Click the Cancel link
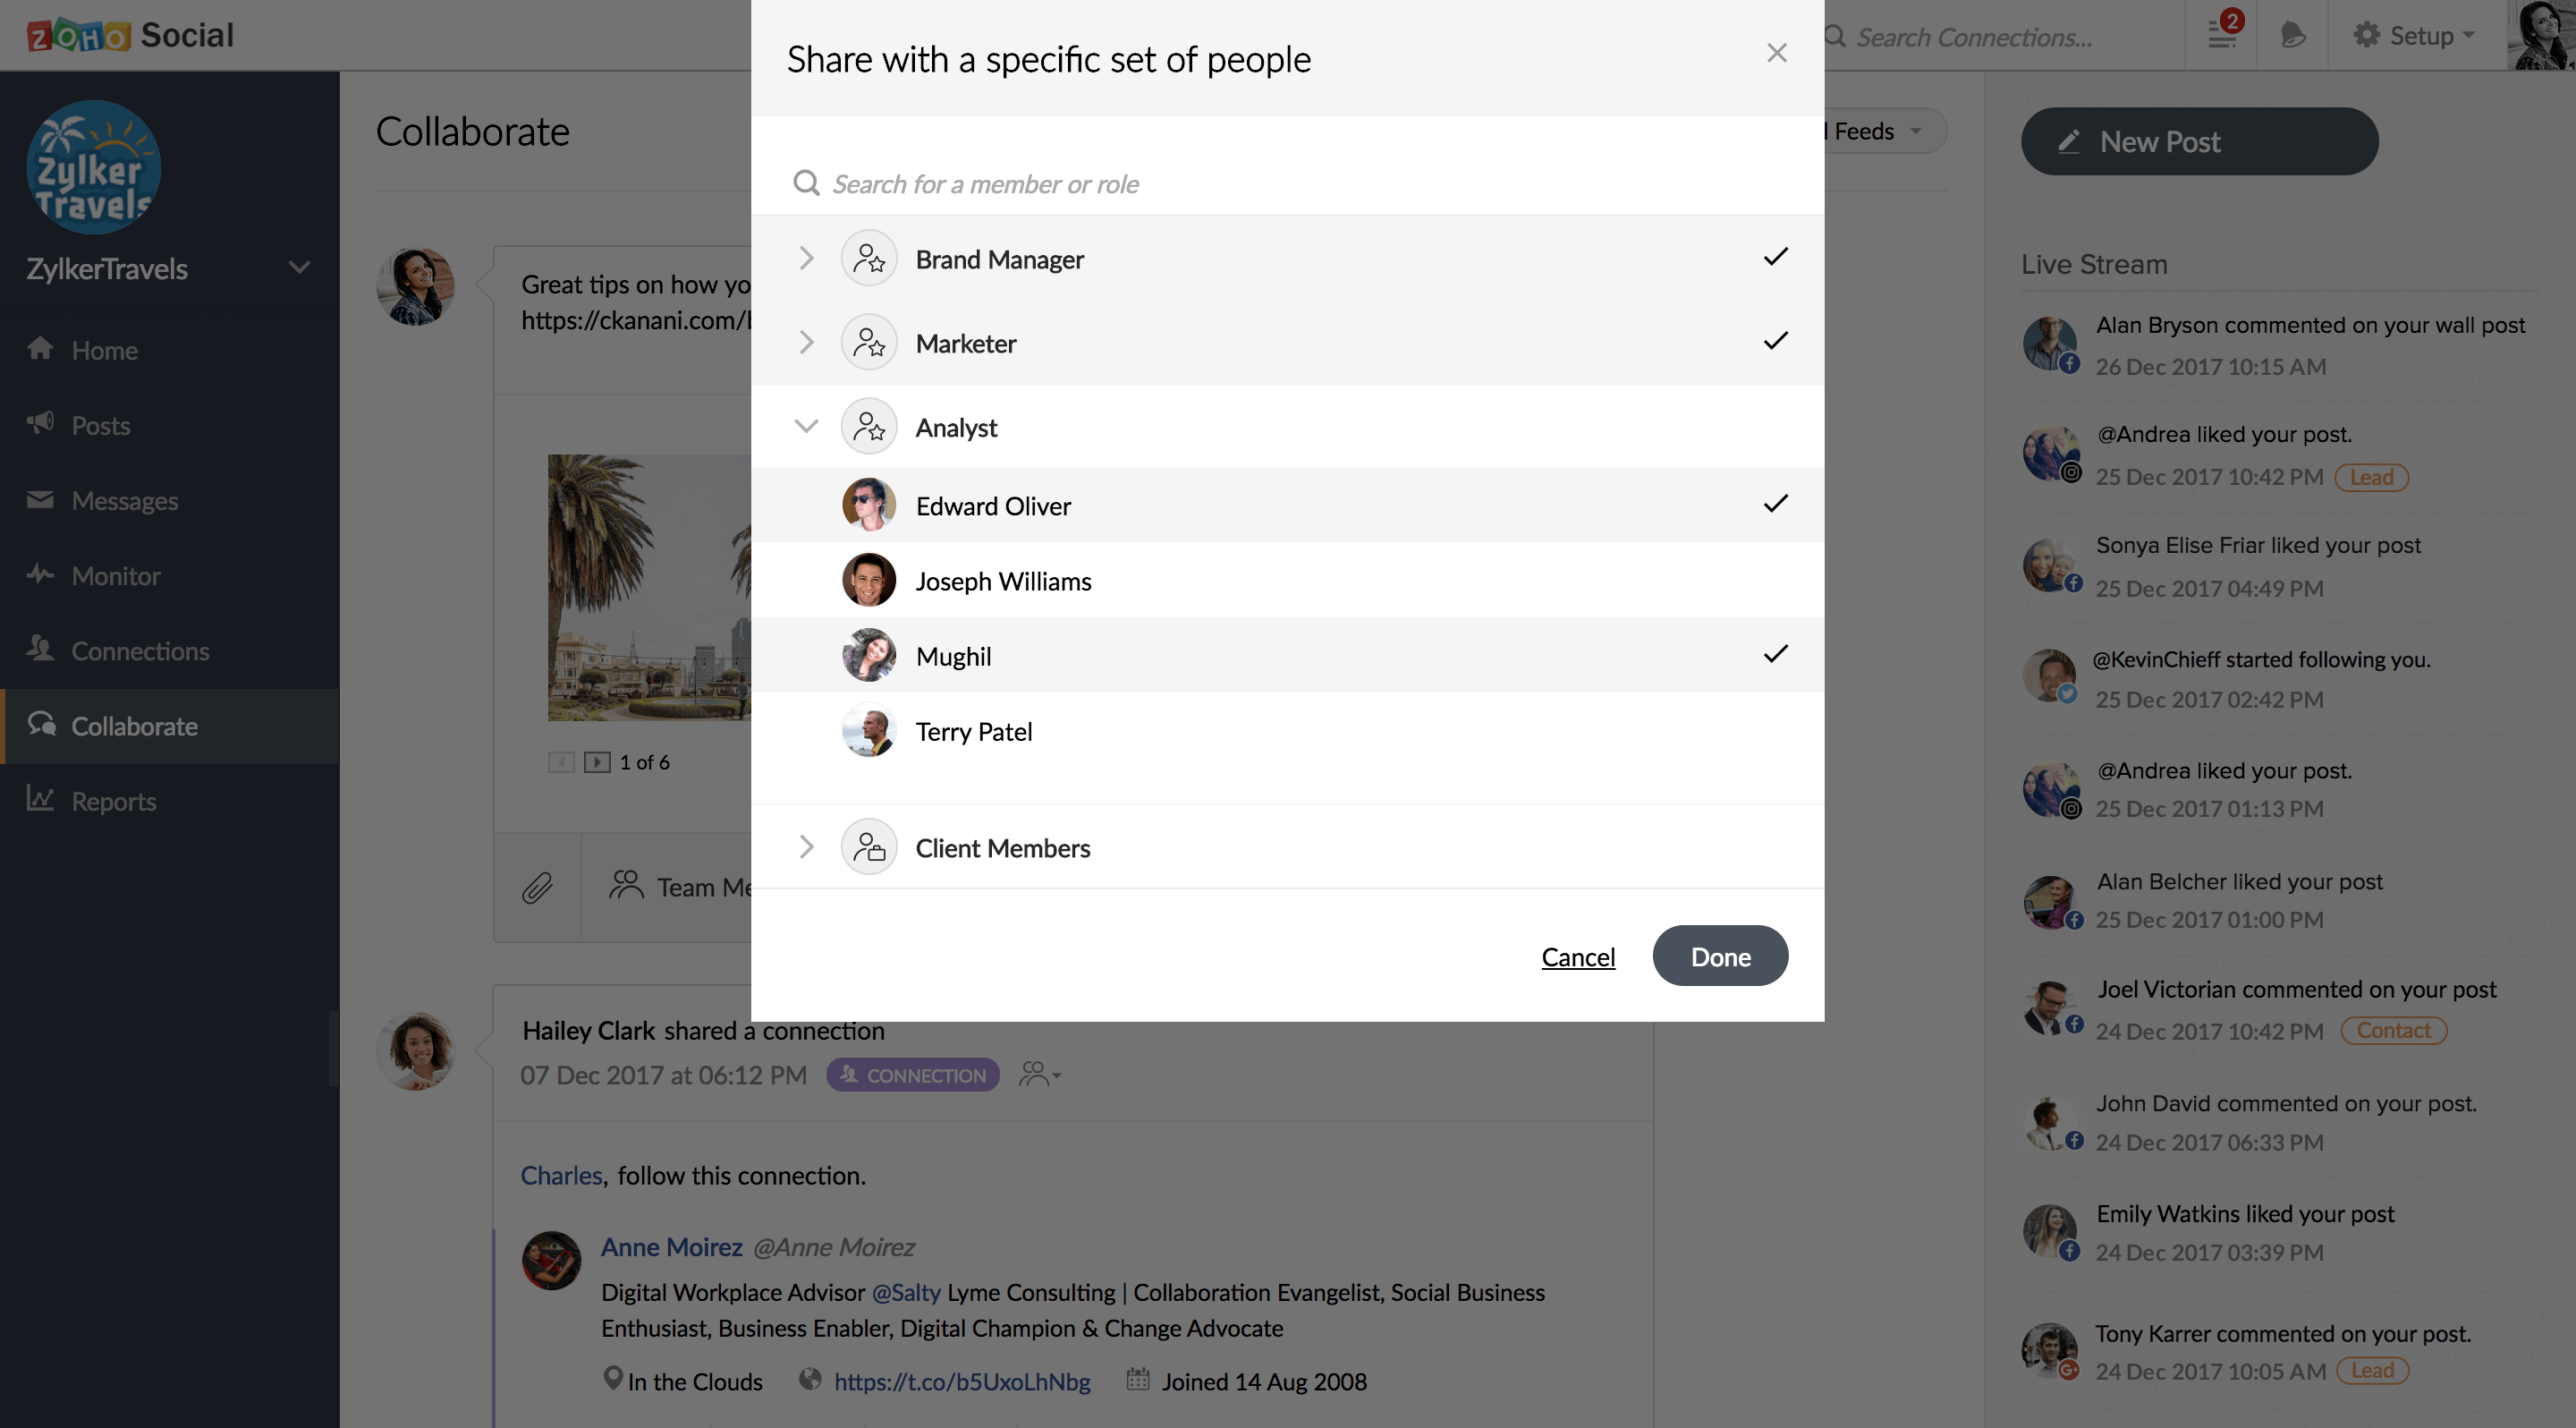The height and width of the screenshot is (1428, 2576). click(1578, 957)
